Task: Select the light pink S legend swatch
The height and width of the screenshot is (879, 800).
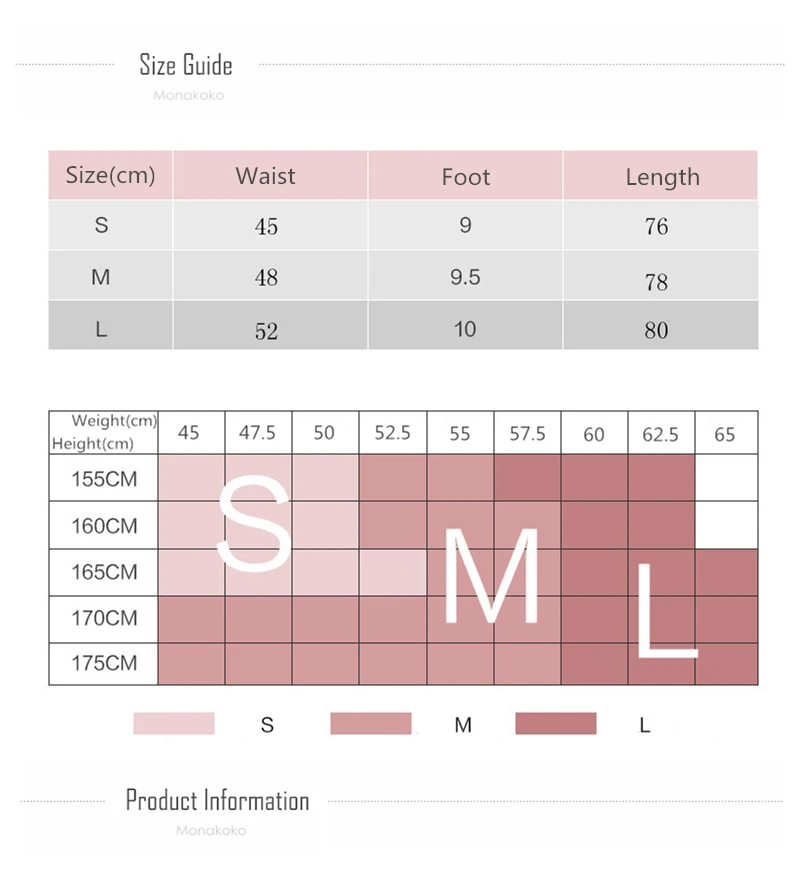Action: click(x=174, y=724)
